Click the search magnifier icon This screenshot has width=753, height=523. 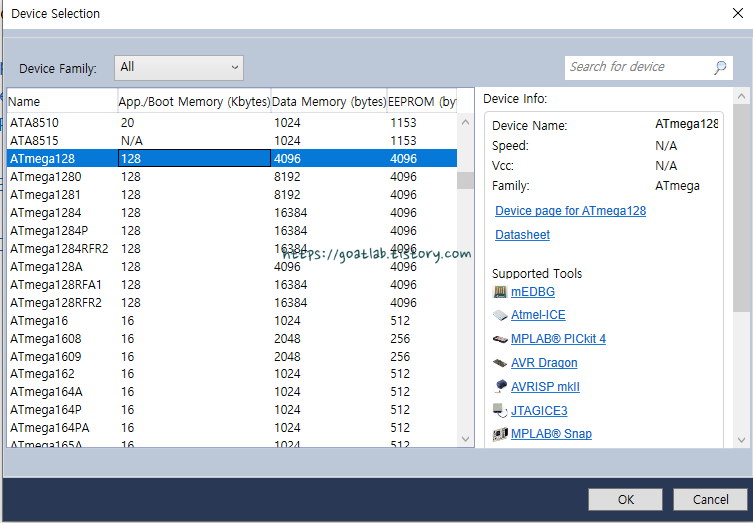720,68
